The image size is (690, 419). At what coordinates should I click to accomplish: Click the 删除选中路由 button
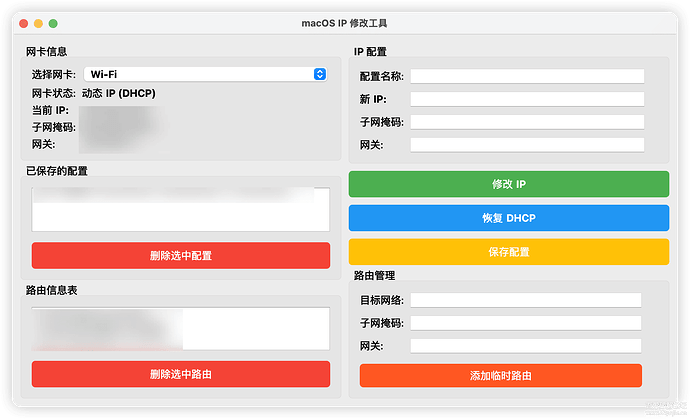coord(181,374)
